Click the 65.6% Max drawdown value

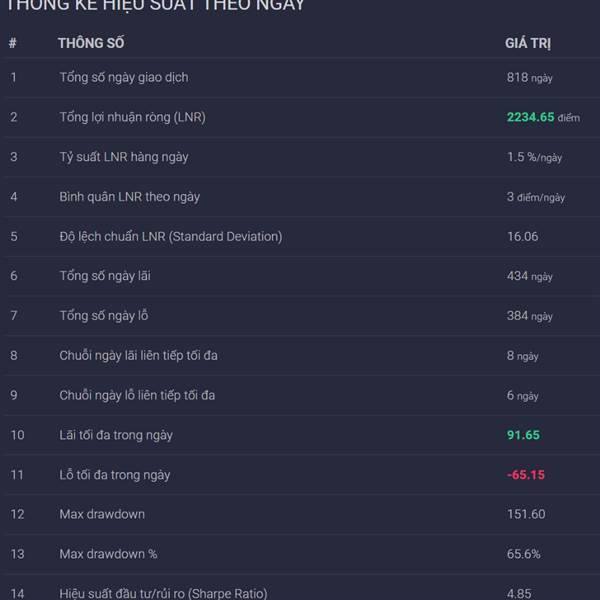point(523,554)
